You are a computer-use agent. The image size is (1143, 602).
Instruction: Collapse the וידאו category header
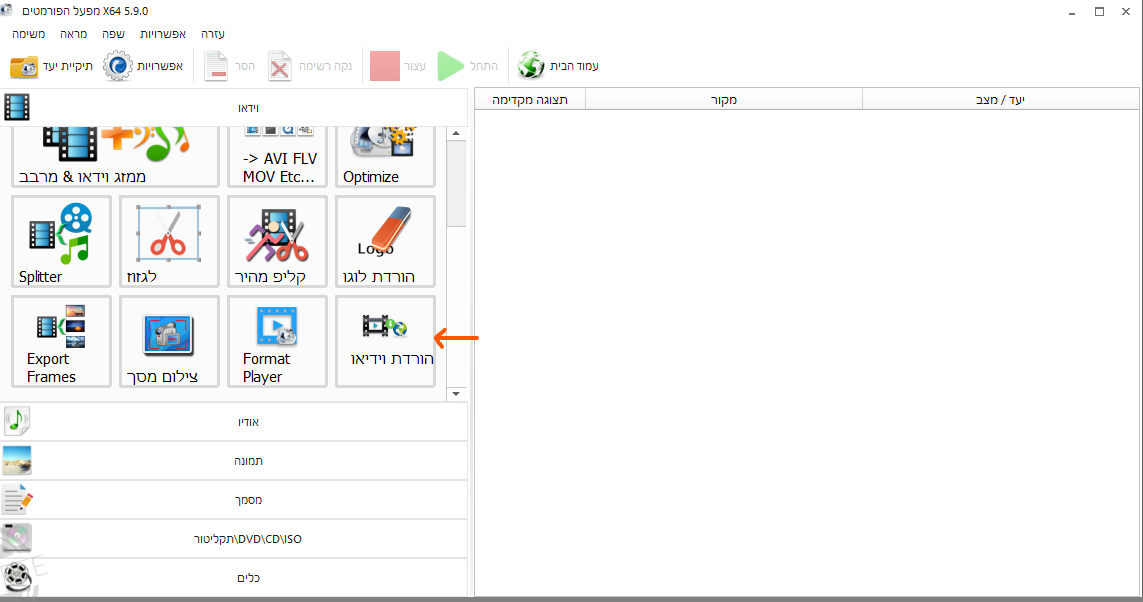[x=234, y=108]
